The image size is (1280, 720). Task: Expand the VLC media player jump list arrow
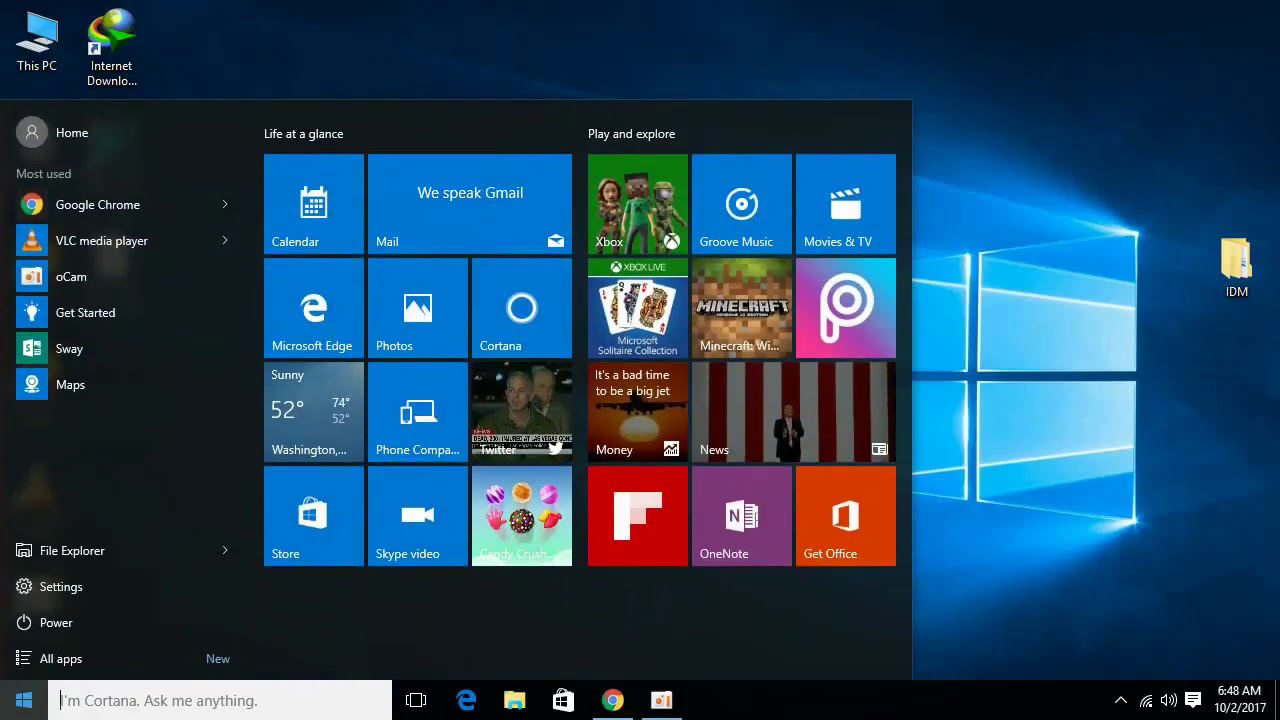point(225,240)
